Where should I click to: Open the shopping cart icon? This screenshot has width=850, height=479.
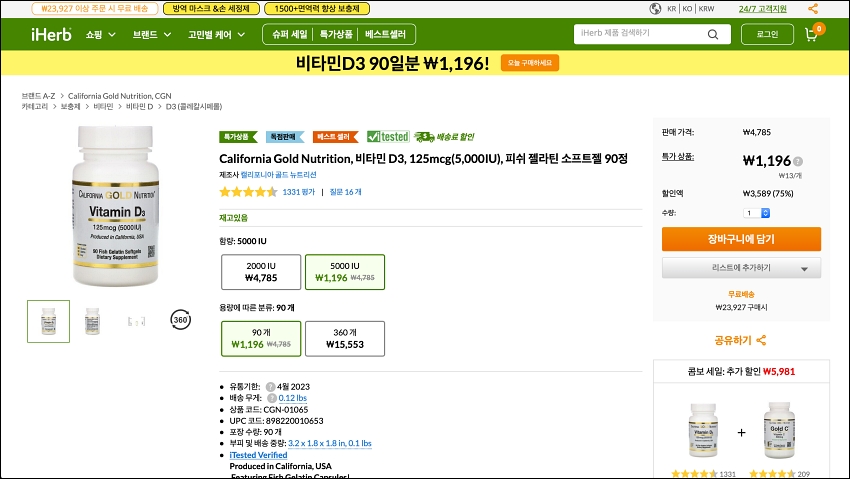(x=812, y=35)
